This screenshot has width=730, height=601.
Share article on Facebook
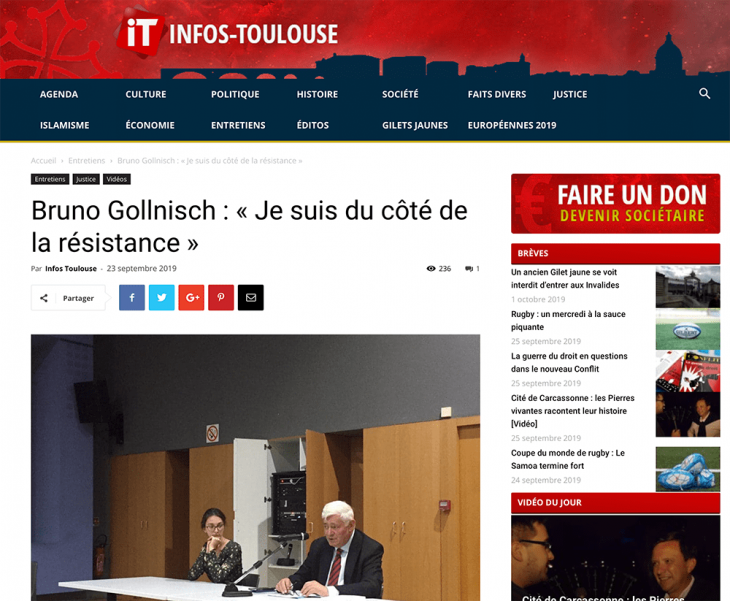point(132,297)
